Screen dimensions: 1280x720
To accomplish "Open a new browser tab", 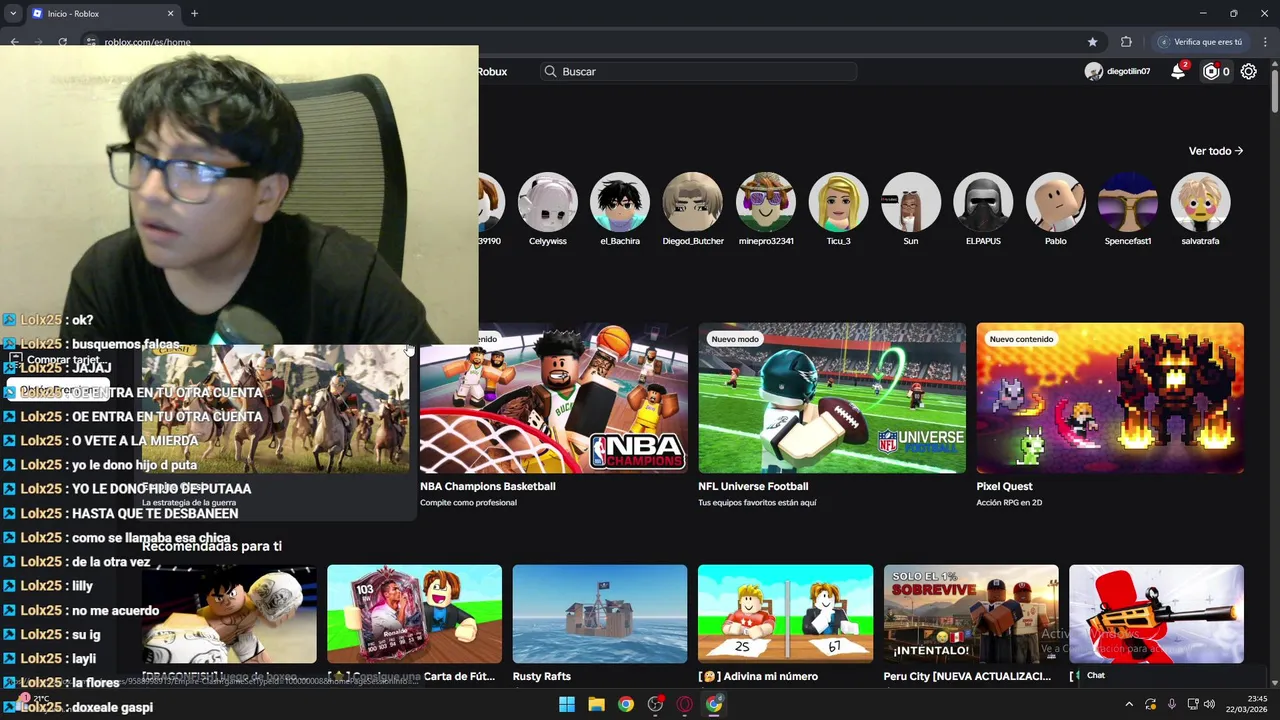I will pyautogui.click(x=194, y=14).
